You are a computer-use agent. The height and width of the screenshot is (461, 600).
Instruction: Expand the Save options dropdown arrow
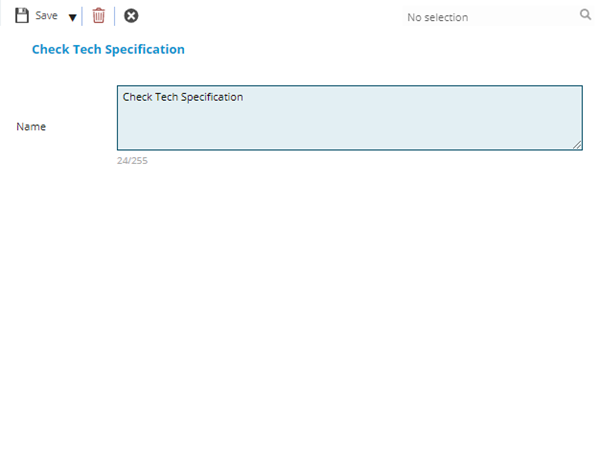click(72, 17)
